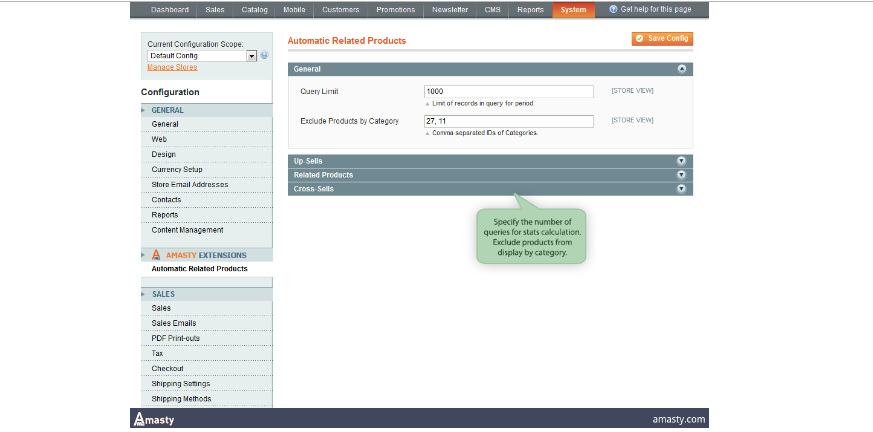Open the Customers menu

(x=341, y=9)
